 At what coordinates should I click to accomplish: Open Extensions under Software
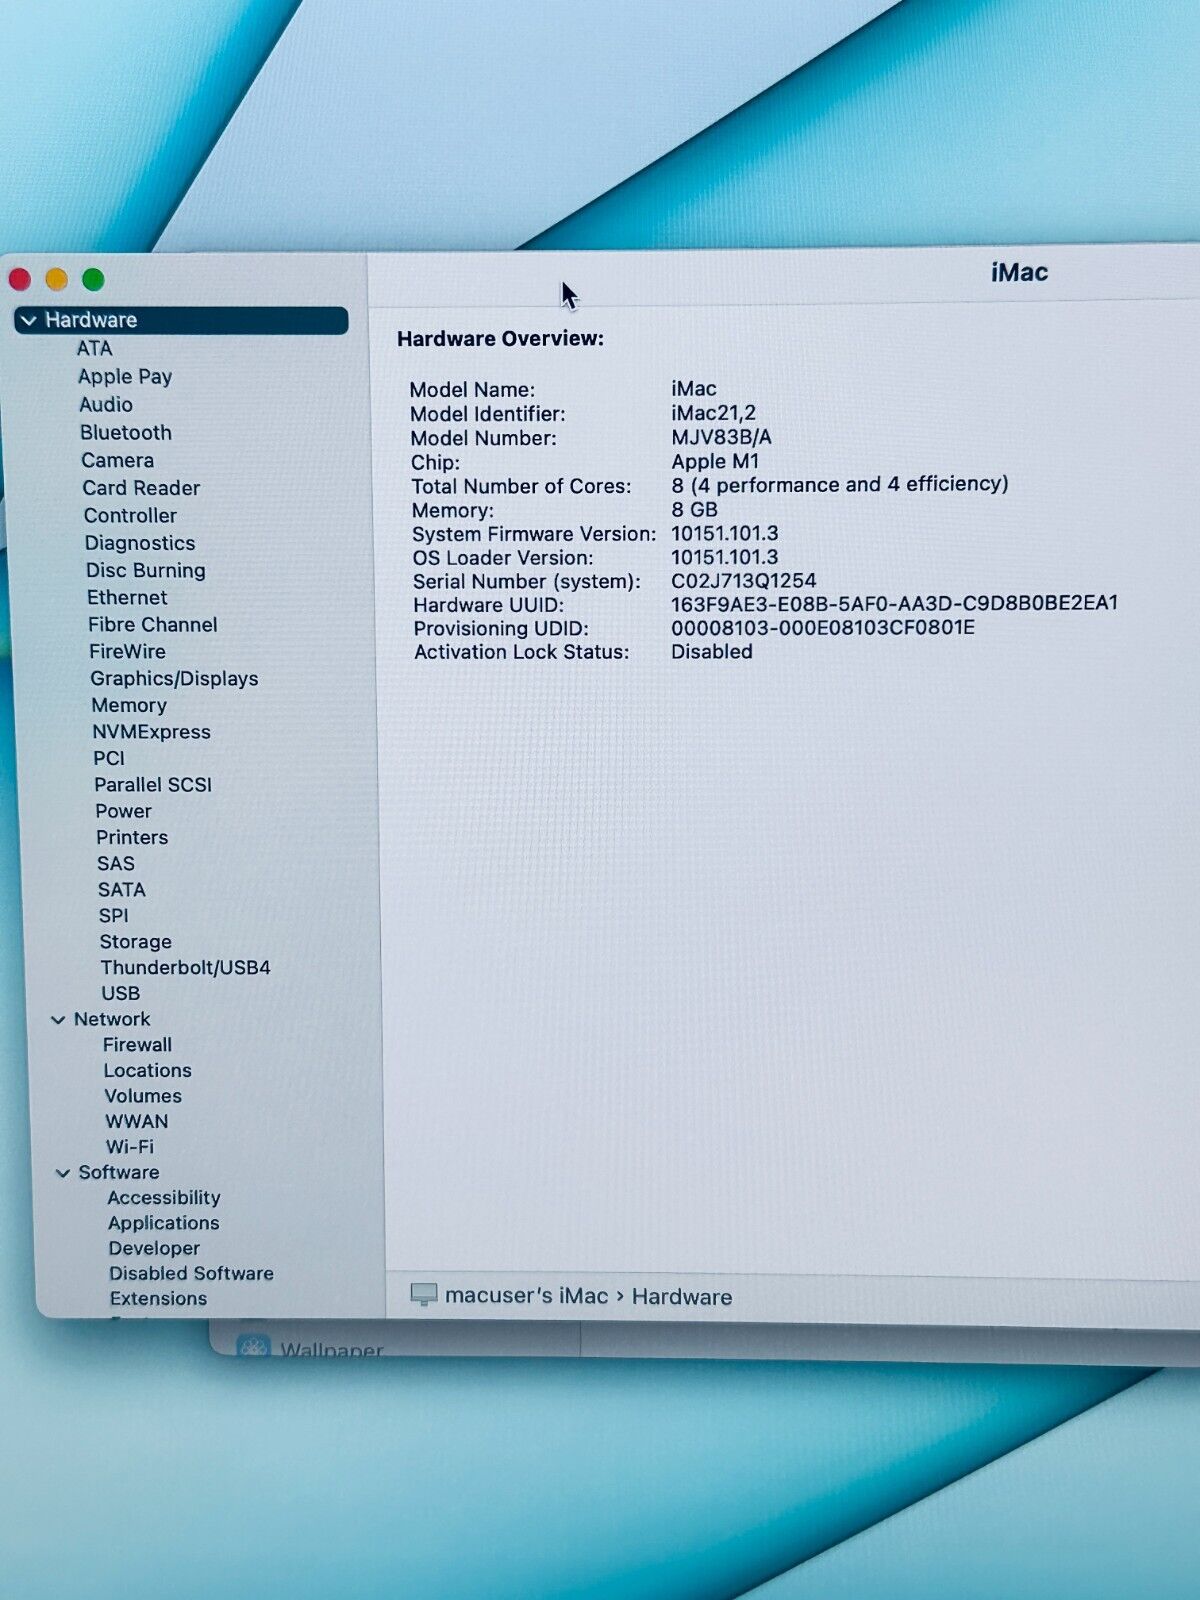[158, 1298]
